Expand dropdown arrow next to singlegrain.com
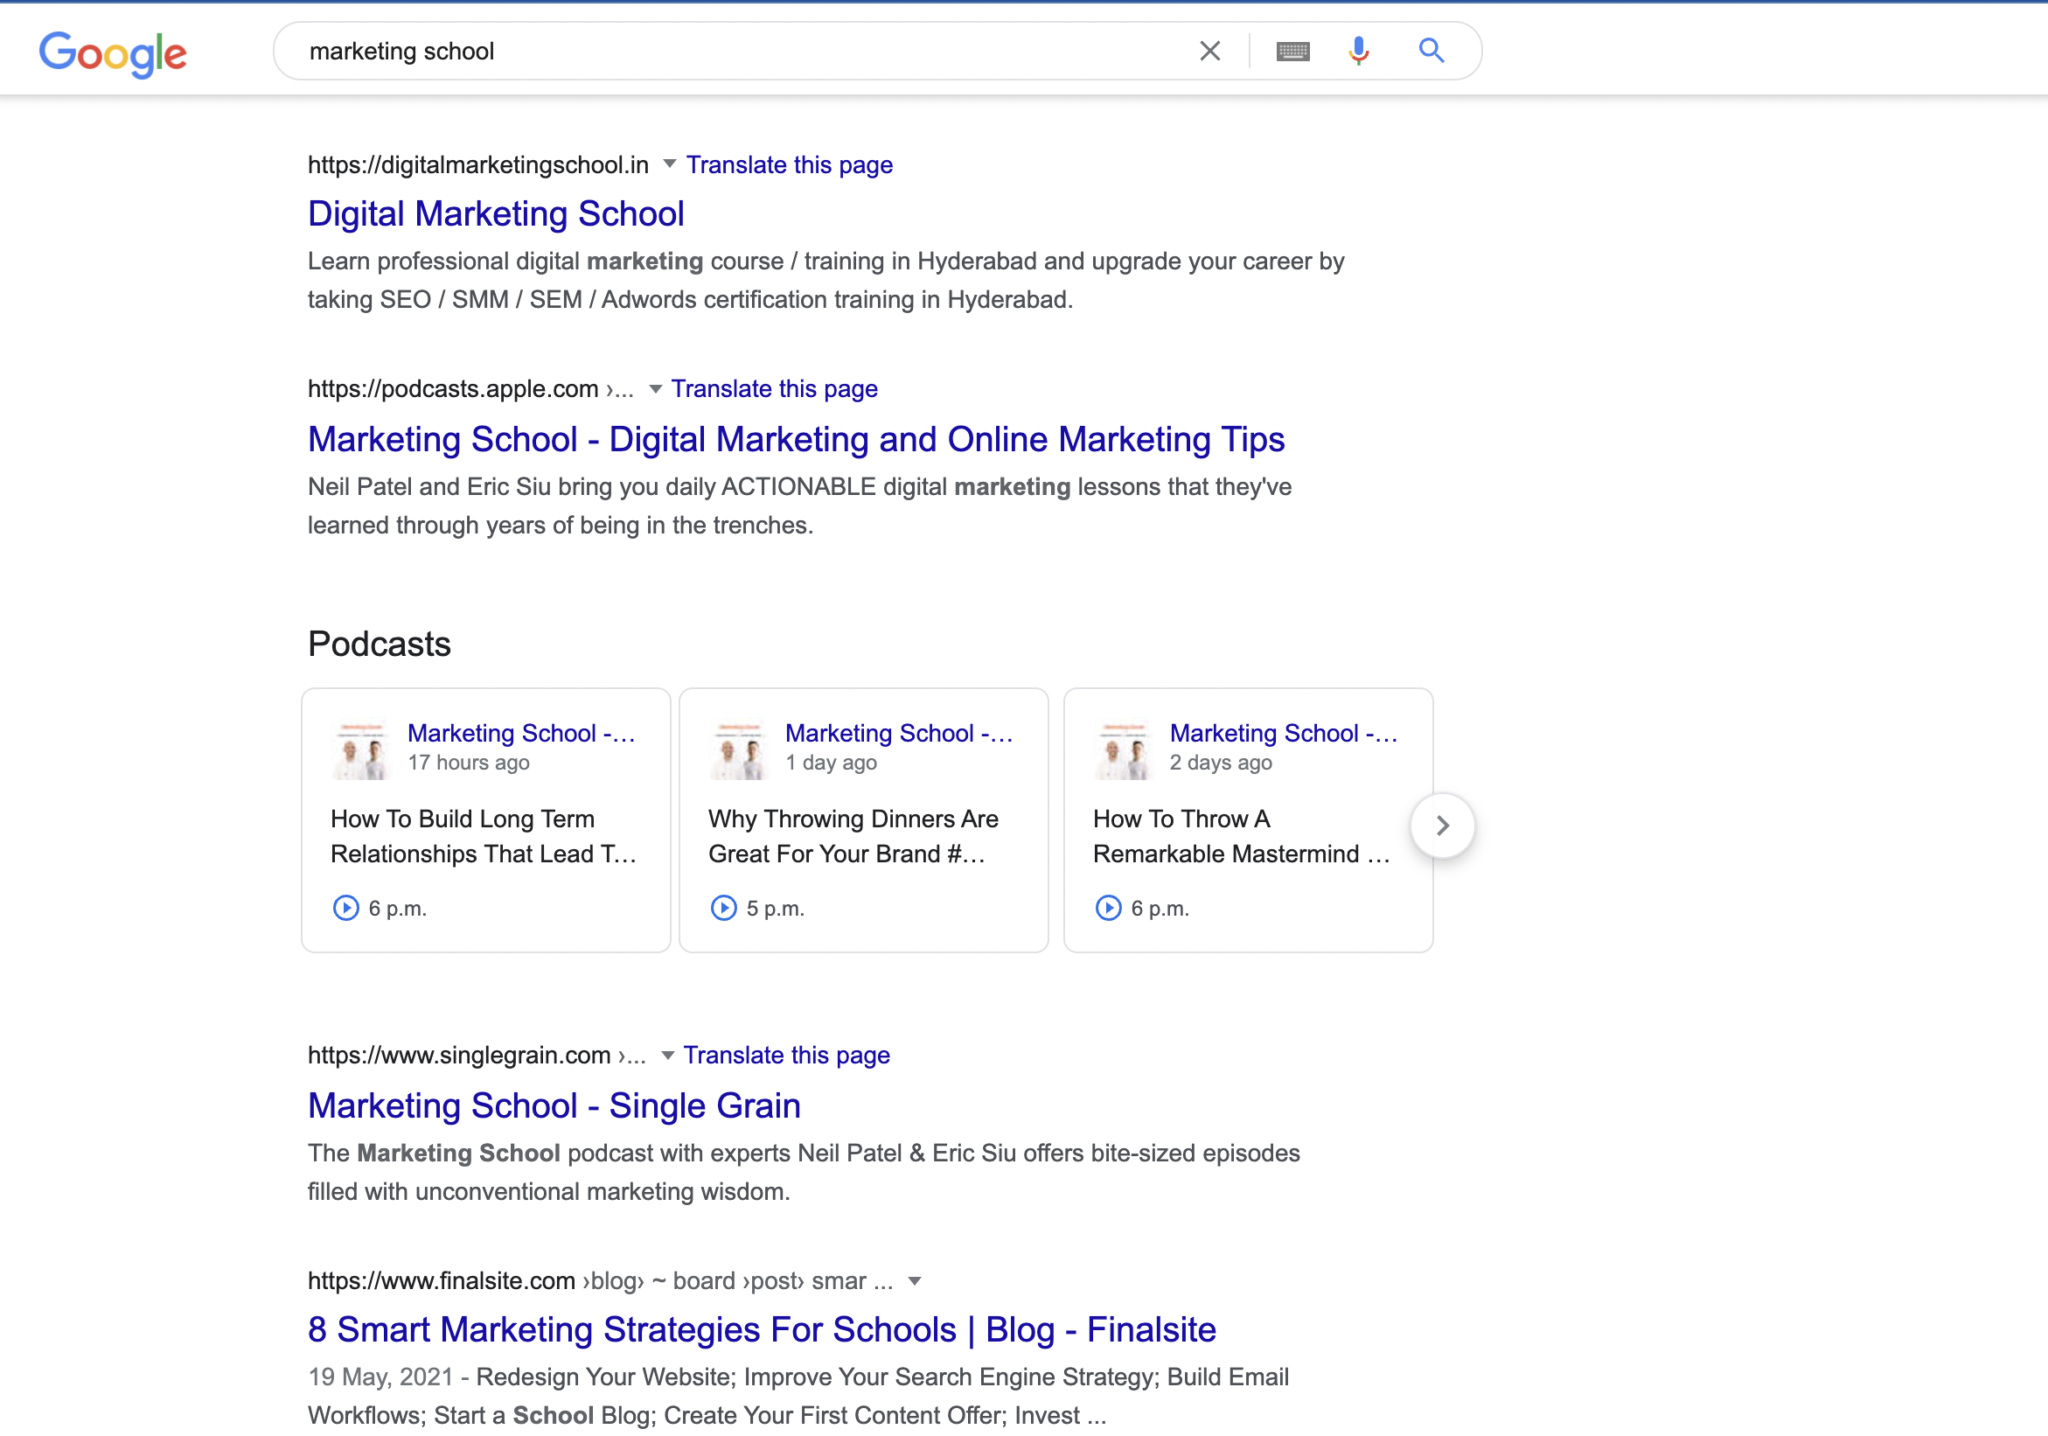 [667, 1055]
